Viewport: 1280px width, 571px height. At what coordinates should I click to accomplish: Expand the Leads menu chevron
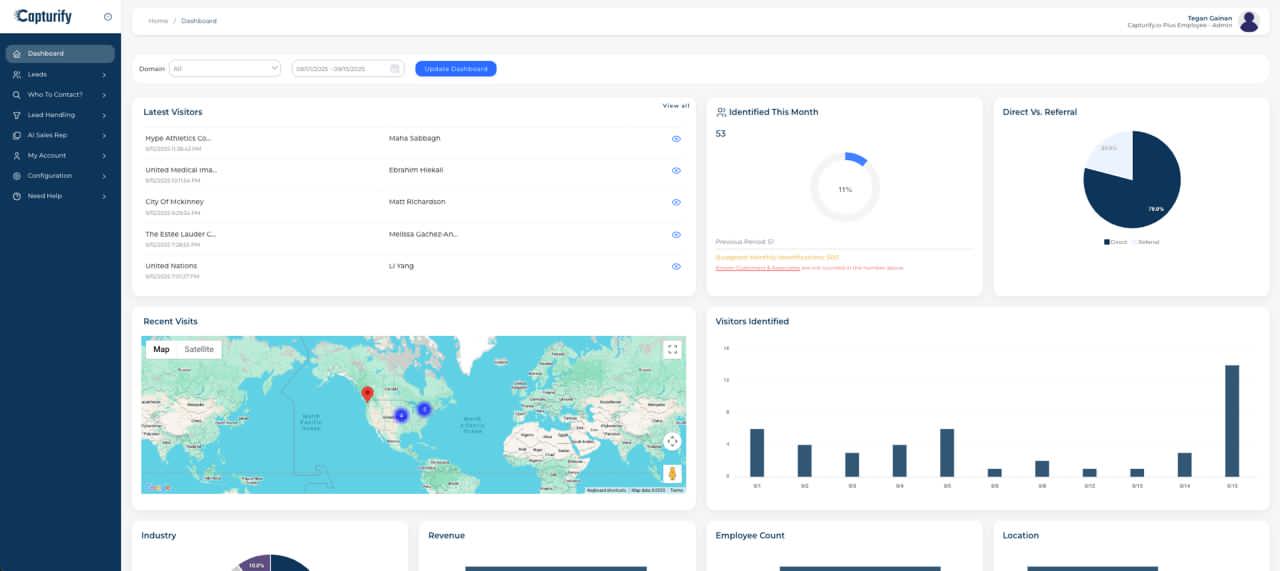pos(104,75)
